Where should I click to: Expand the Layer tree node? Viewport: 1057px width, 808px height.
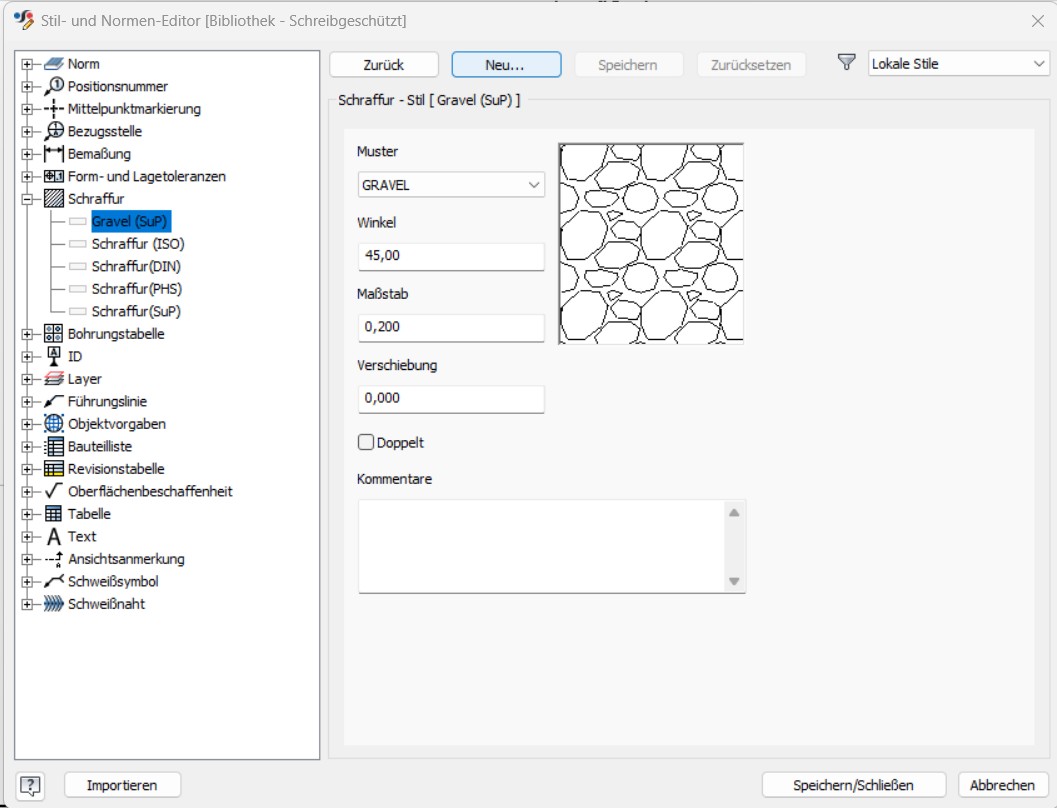click(x=27, y=379)
